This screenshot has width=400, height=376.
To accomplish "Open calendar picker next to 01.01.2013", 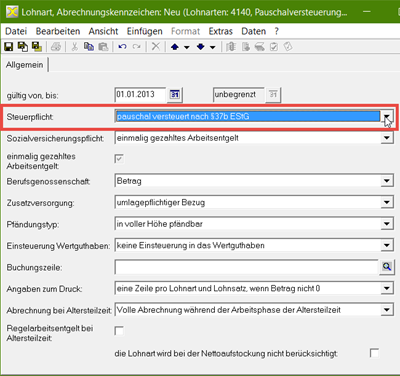I will [175, 95].
